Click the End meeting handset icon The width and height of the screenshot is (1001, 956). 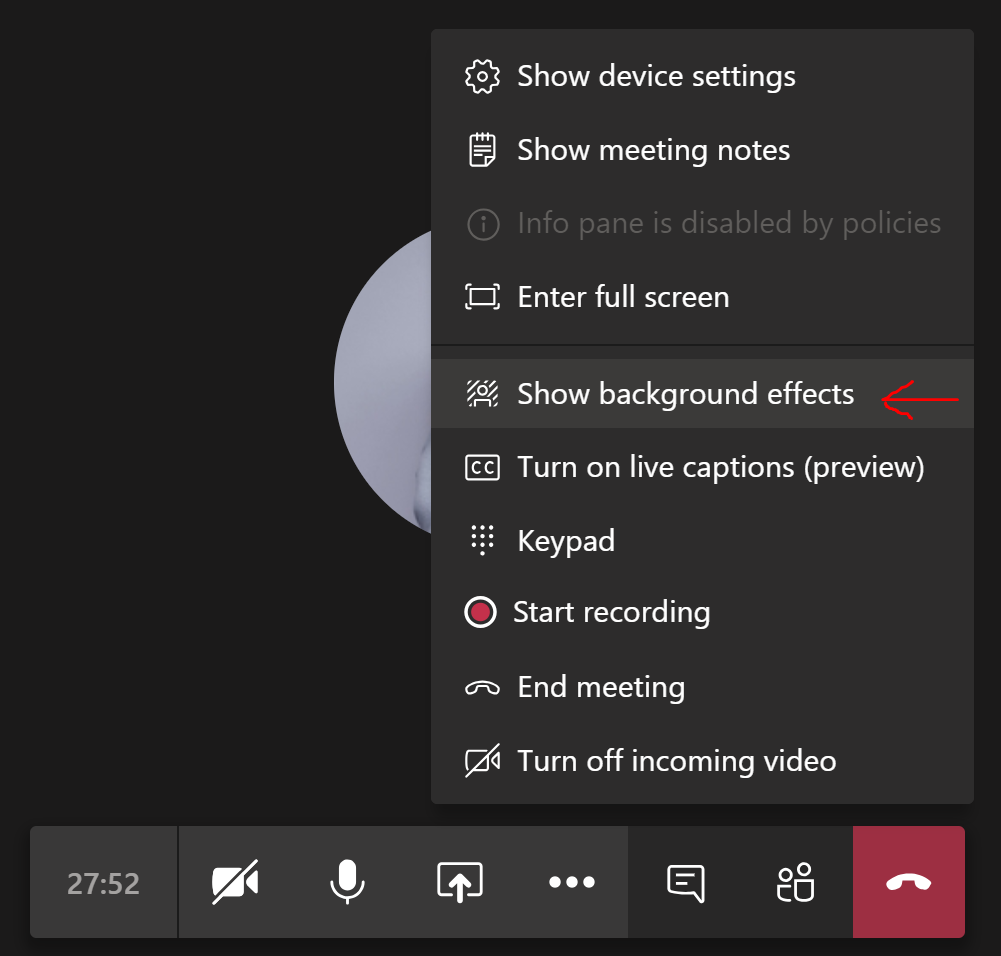(x=482, y=687)
